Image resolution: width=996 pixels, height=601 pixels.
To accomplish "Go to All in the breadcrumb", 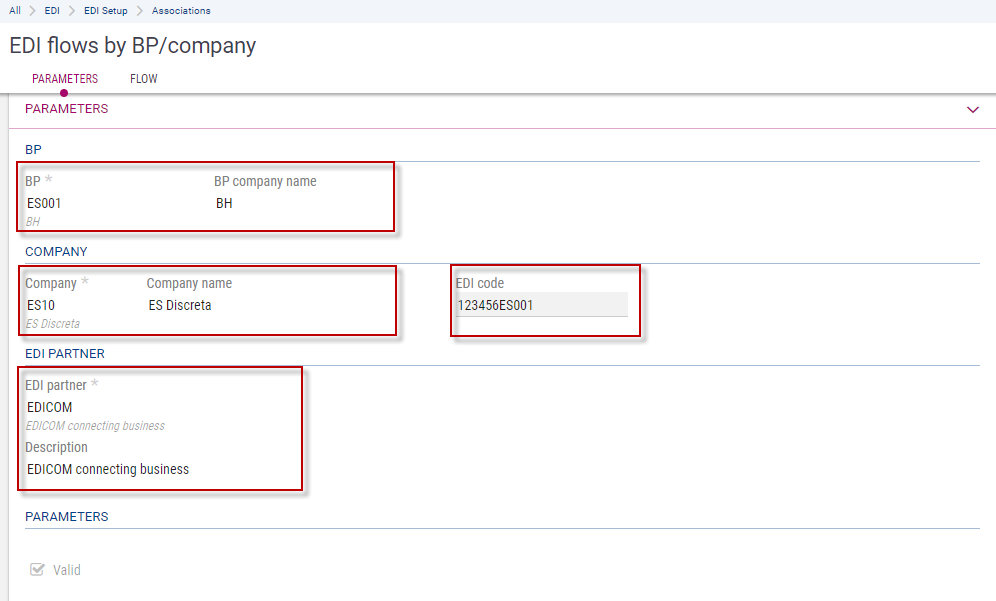I will point(15,11).
